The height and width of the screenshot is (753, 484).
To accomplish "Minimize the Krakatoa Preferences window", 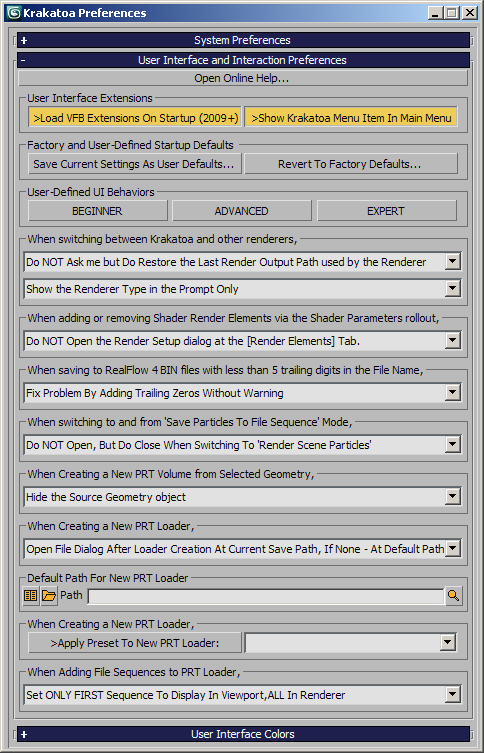I will 436,13.
